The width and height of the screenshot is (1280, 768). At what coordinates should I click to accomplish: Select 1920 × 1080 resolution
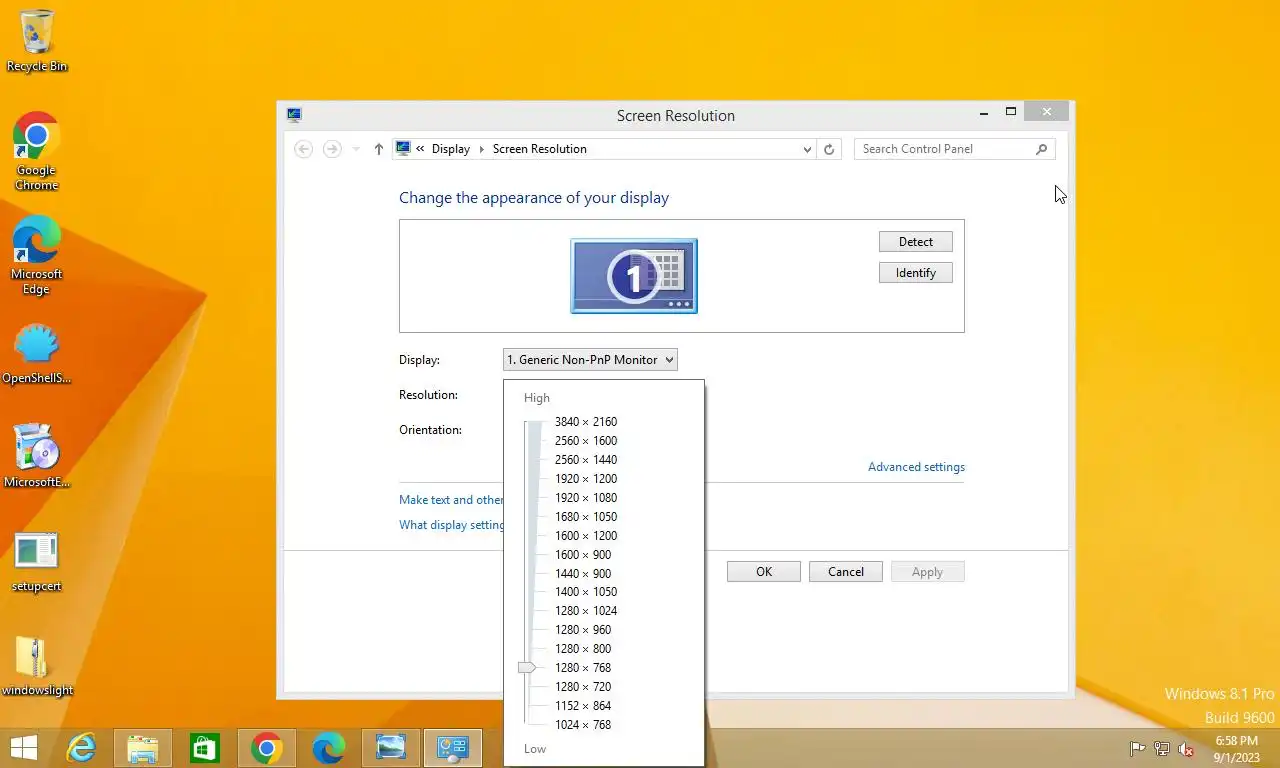point(586,498)
